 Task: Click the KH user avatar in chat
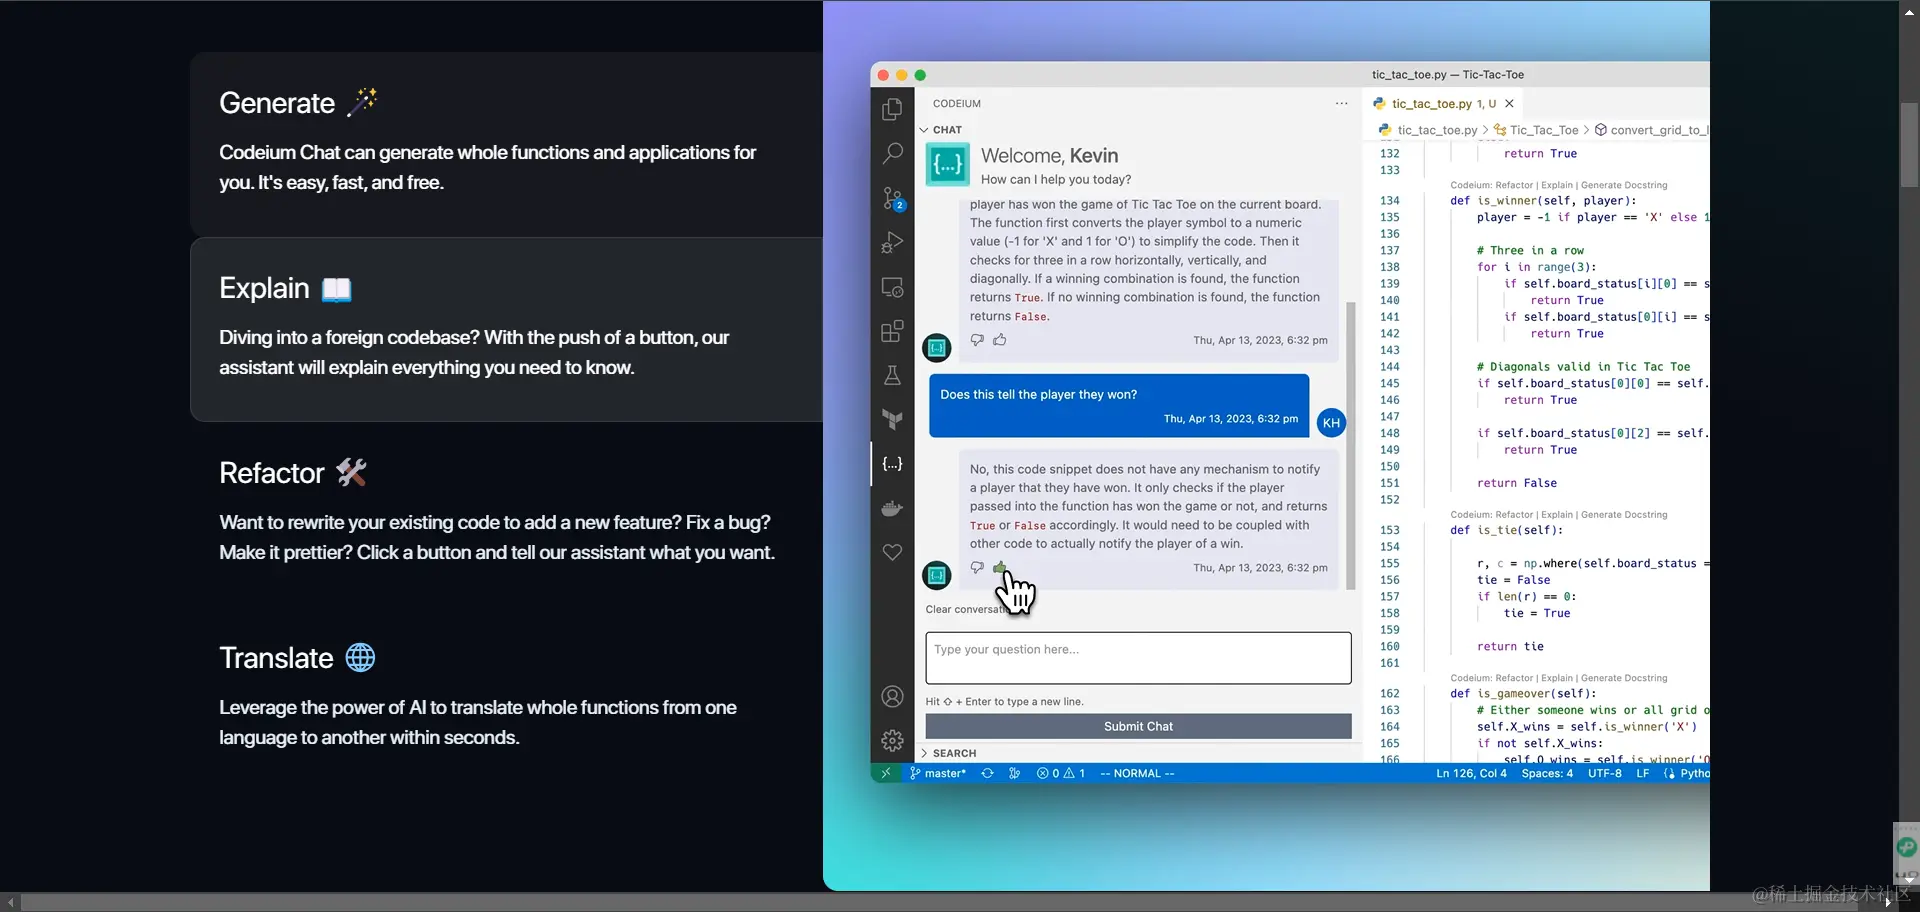pos(1331,423)
